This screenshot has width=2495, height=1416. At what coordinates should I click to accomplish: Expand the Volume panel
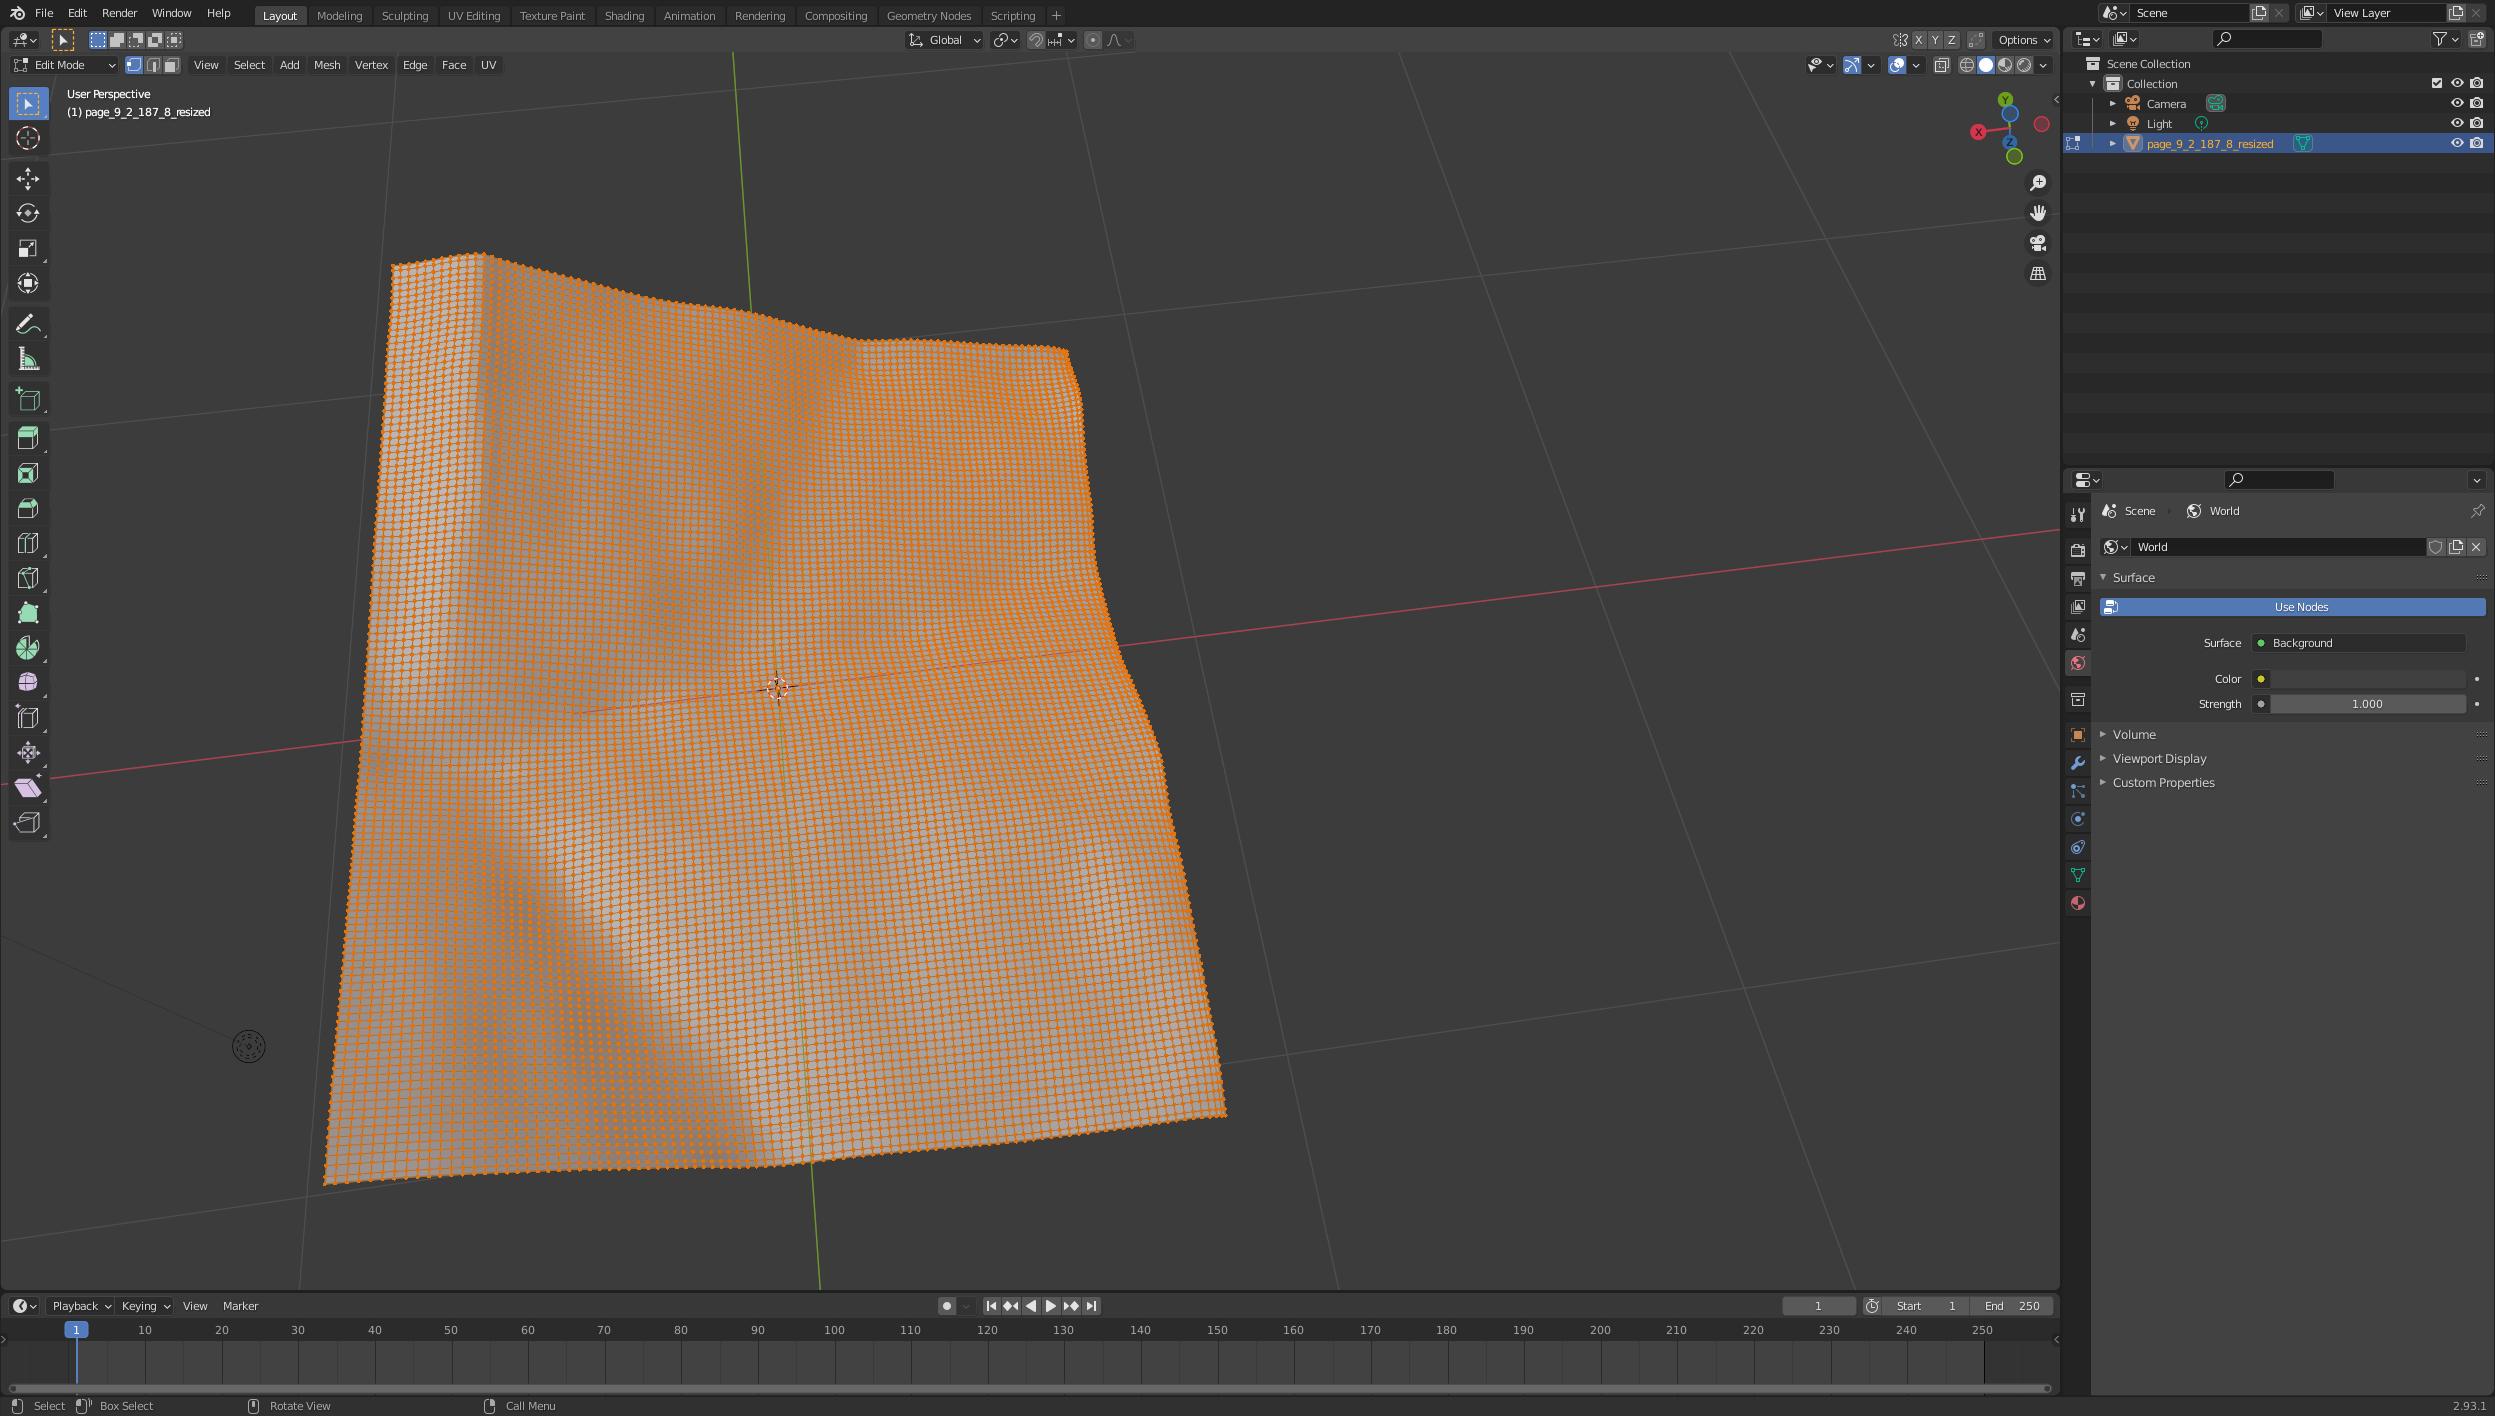coord(2134,734)
